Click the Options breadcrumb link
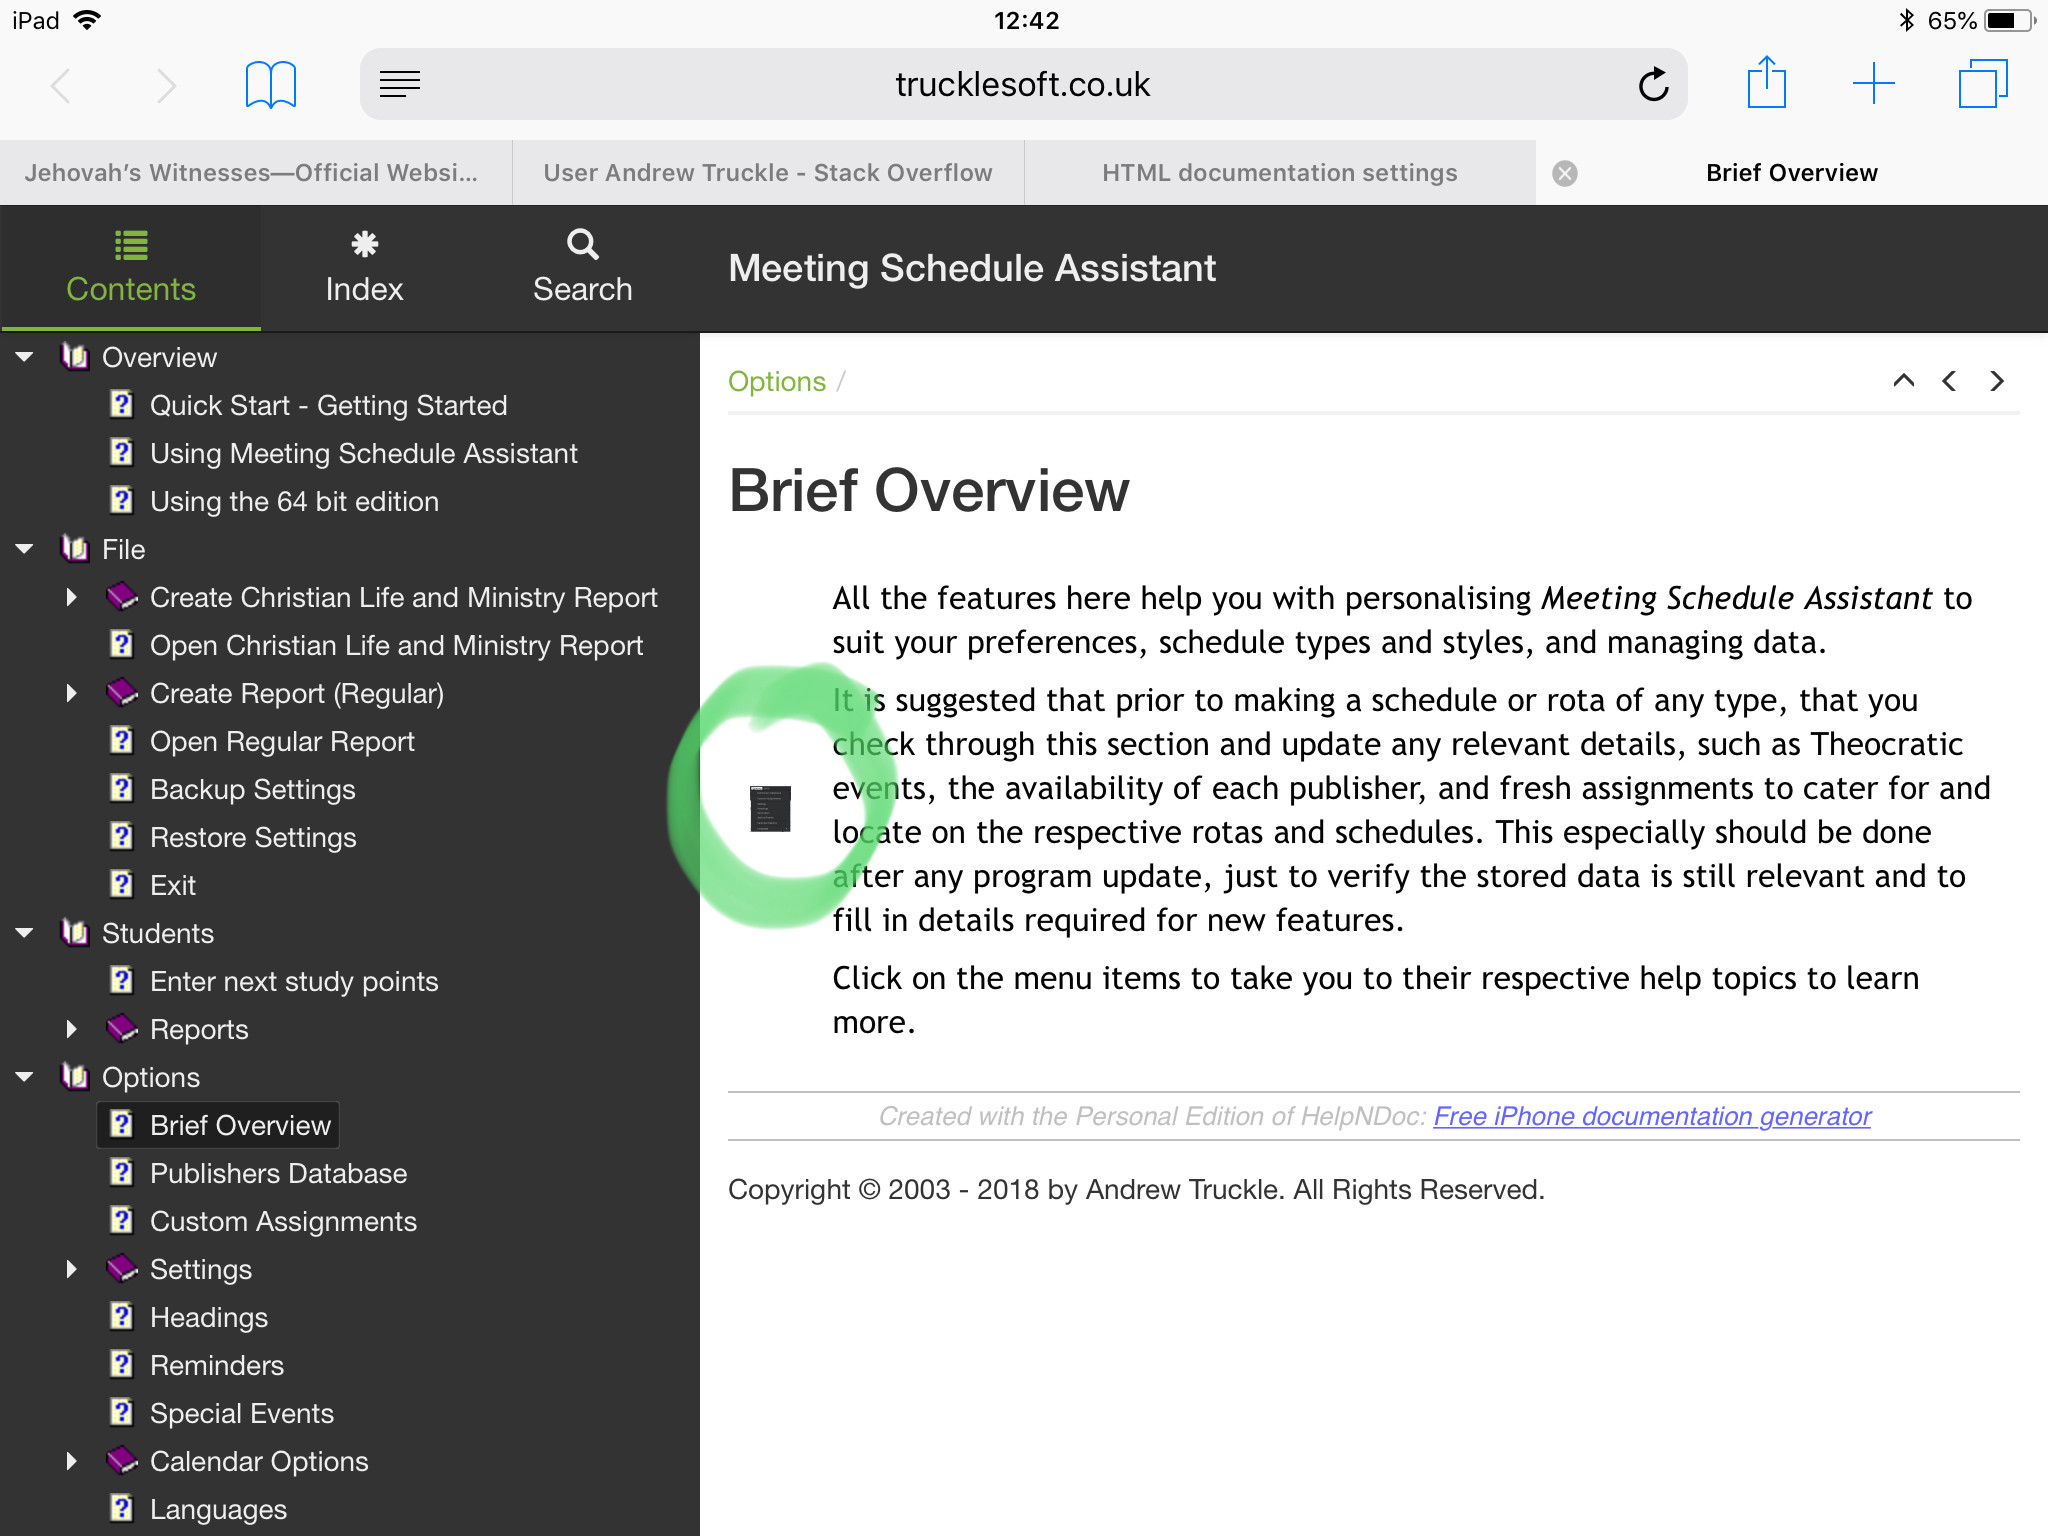The width and height of the screenshot is (2048, 1536). [776, 381]
